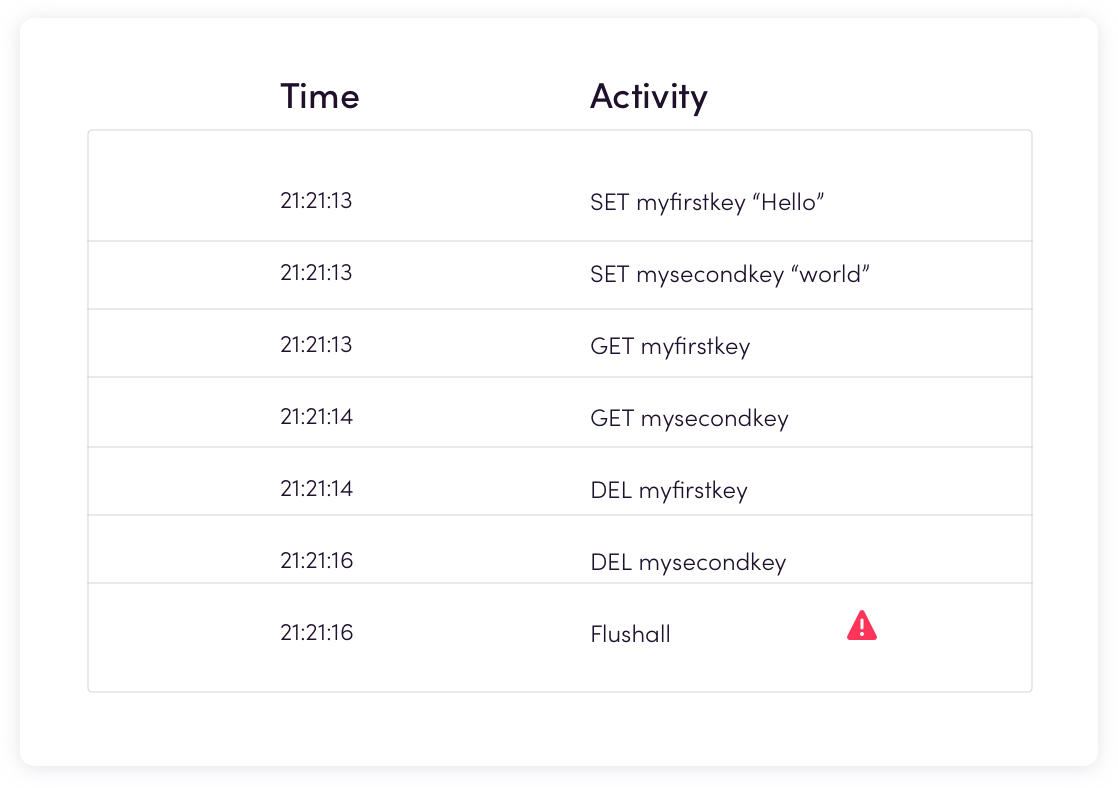This screenshot has height=788, width=1118.
Task: Click the 21:21:16 time beside DEL mysecondkey
Action: (317, 561)
